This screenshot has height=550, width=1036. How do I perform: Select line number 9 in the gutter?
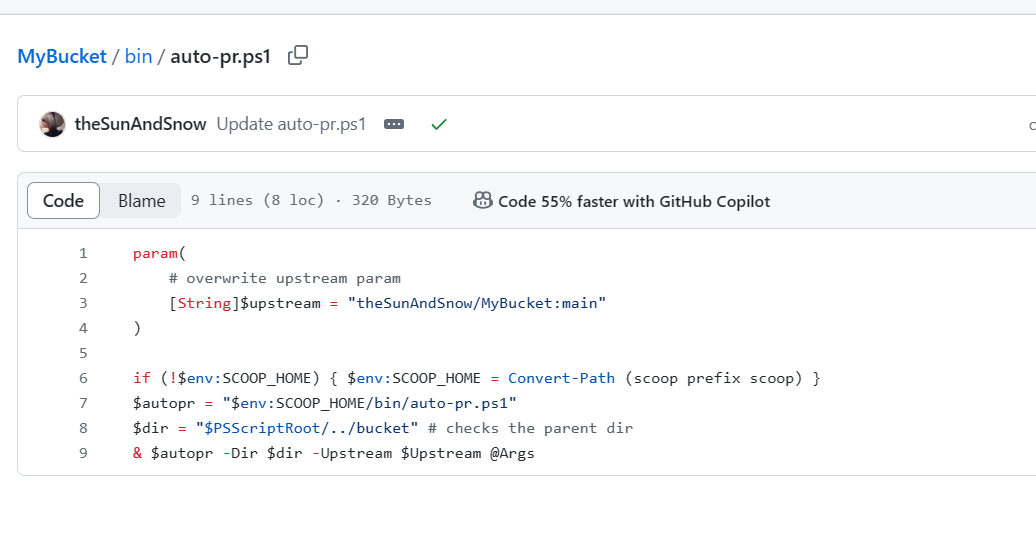click(x=83, y=453)
